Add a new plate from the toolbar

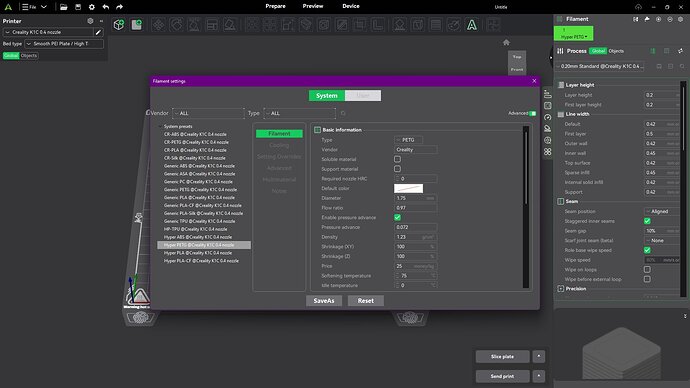click(137, 25)
